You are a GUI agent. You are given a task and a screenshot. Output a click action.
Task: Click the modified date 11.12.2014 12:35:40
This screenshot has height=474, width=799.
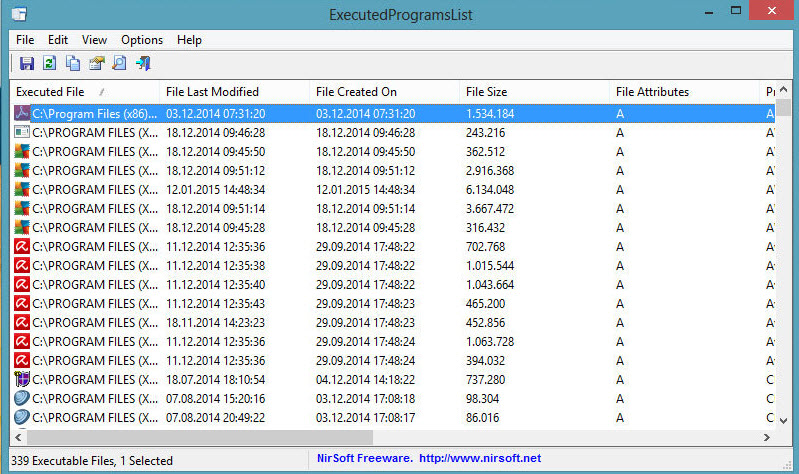(x=216, y=284)
